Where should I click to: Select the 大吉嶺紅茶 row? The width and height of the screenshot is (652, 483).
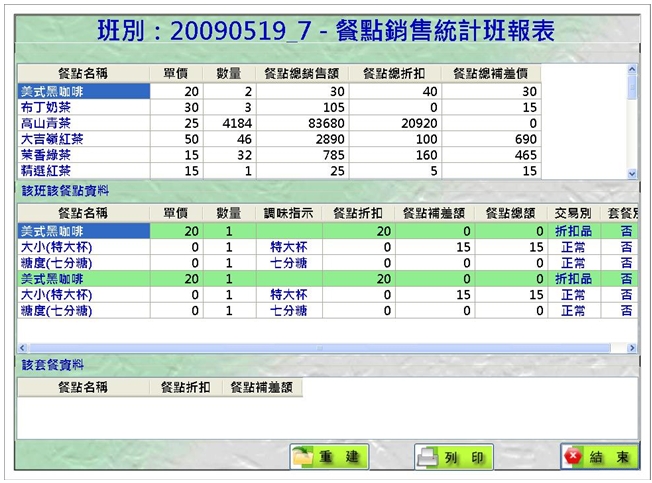pos(84,139)
